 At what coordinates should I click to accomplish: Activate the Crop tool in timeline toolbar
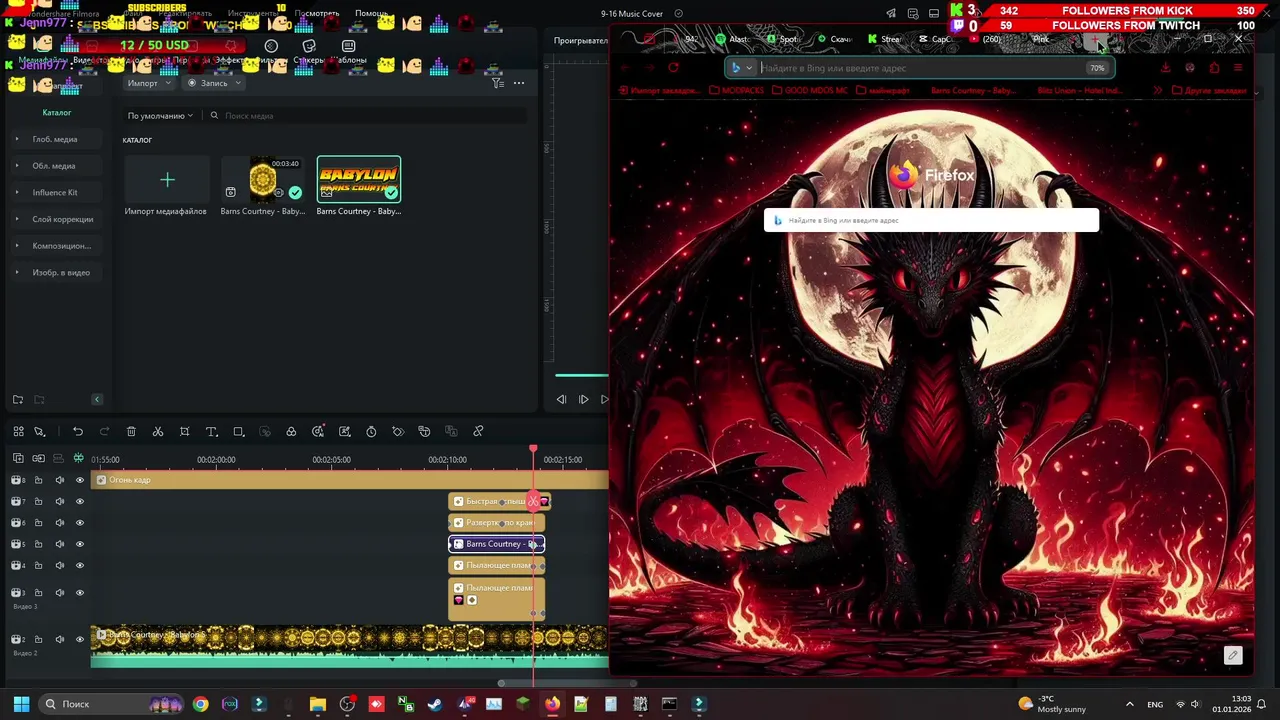click(184, 432)
